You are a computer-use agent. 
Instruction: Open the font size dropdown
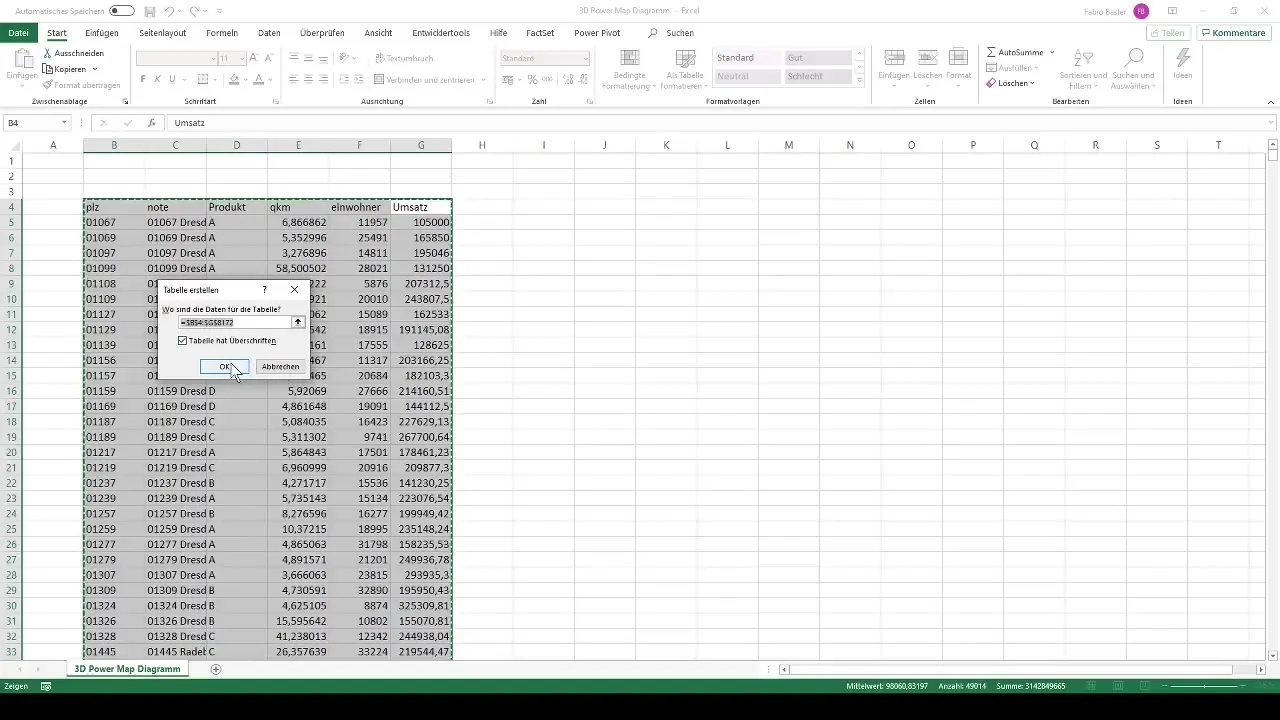(240, 59)
